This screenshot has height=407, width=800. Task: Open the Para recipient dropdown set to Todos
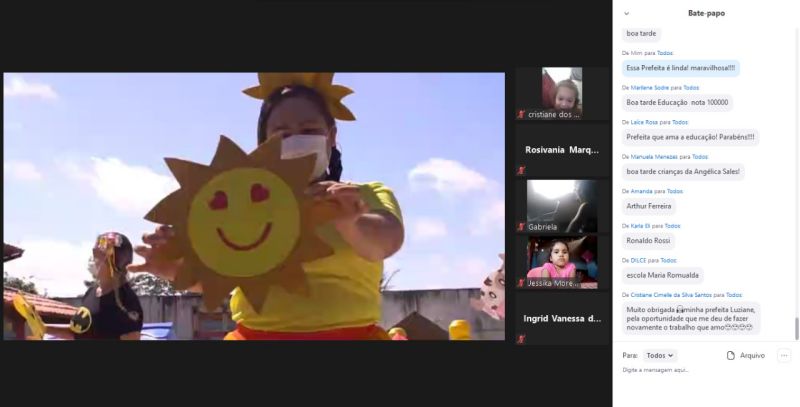pos(659,355)
